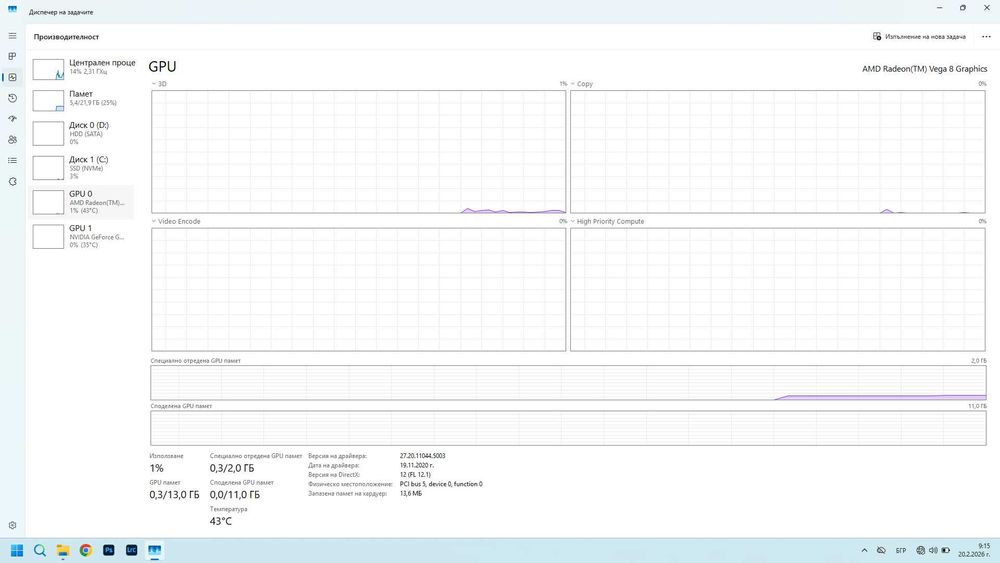Open the Services page icon

tap(12, 182)
